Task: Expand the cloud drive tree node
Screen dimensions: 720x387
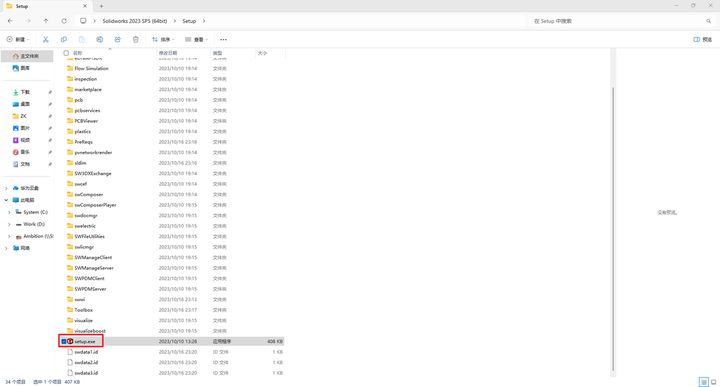Action: (6, 188)
